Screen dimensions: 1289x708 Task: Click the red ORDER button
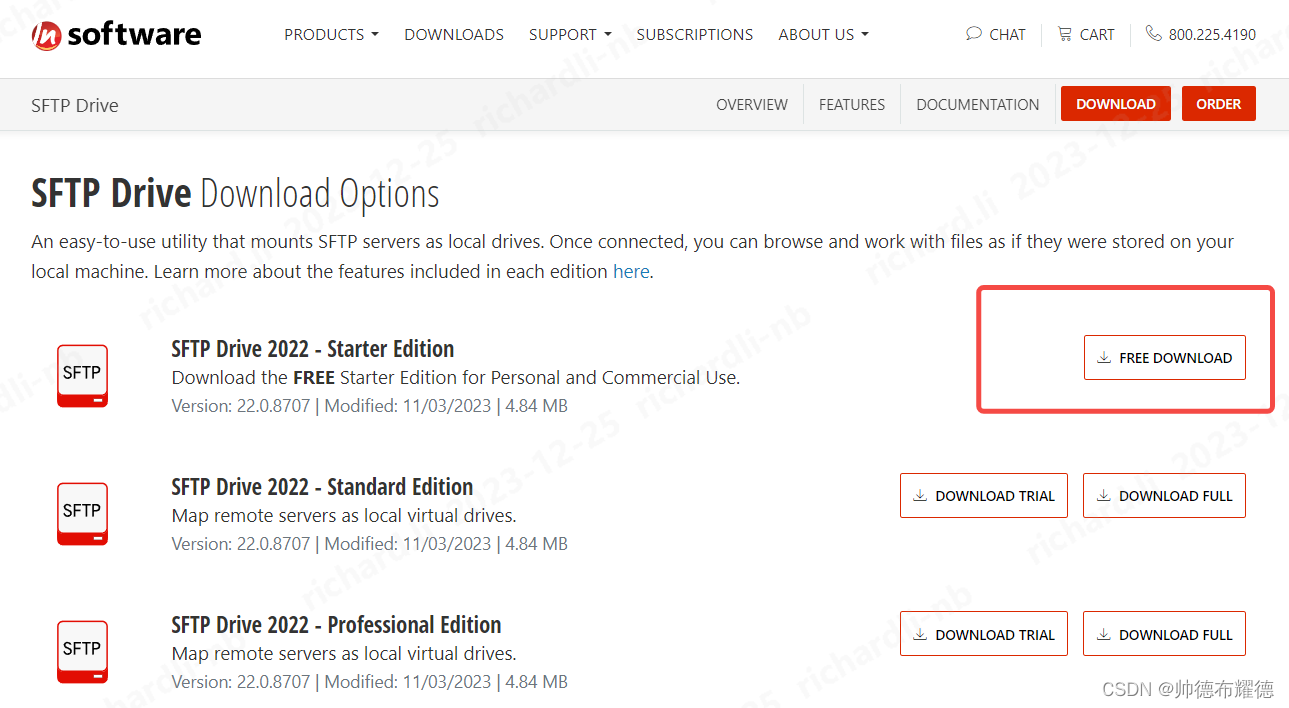tap(1218, 103)
